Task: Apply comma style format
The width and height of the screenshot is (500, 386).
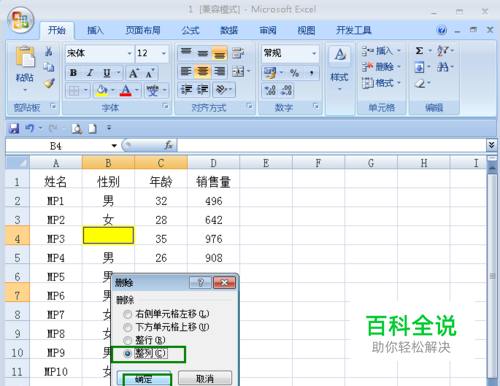Action: click(312, 73)
